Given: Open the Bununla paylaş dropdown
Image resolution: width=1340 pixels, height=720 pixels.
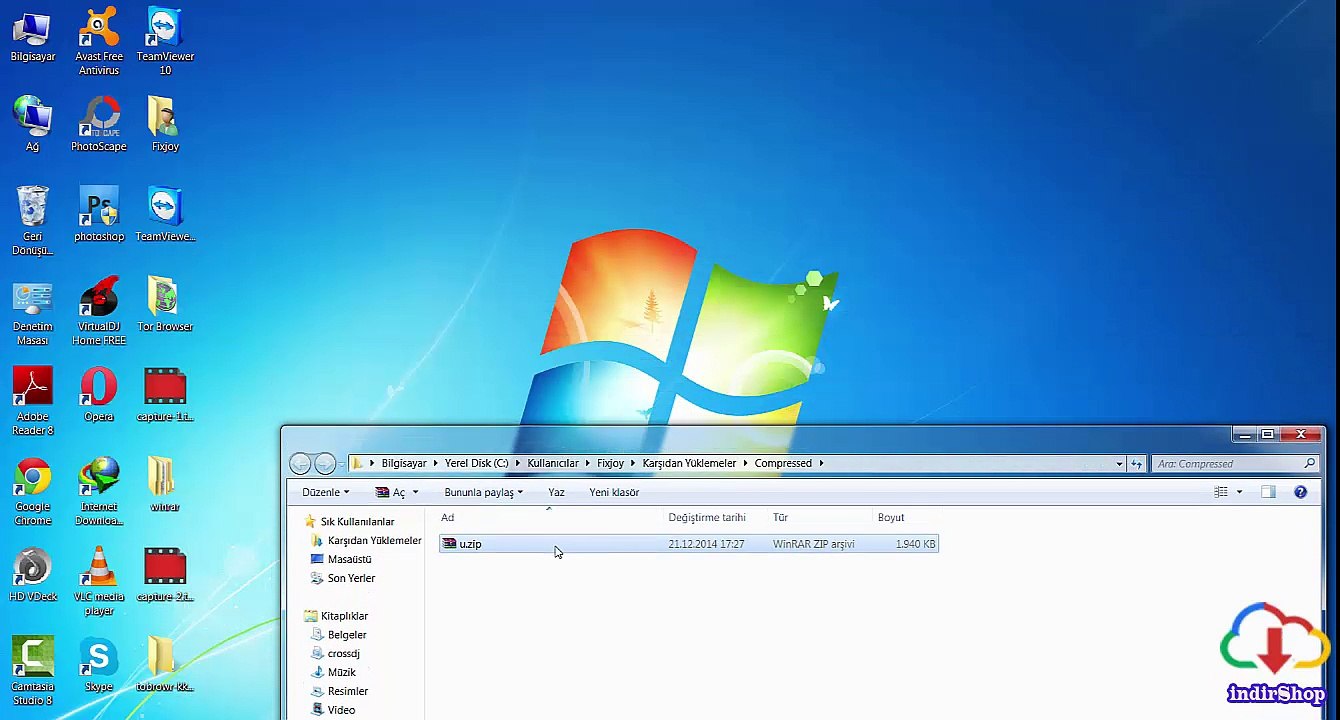Looking at the screenshot, I should pyautogui.click(x=484, y=492).
